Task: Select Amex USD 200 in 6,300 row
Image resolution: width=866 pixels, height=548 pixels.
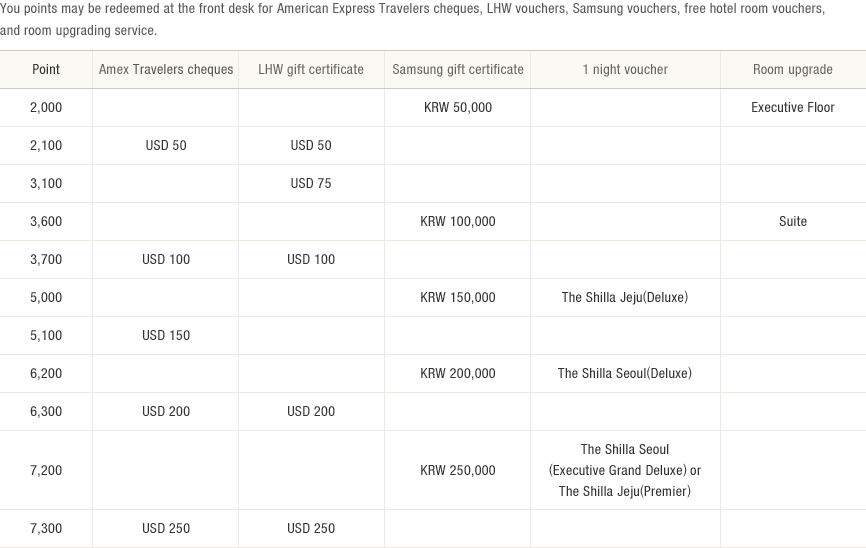Action: click(166, 412)
